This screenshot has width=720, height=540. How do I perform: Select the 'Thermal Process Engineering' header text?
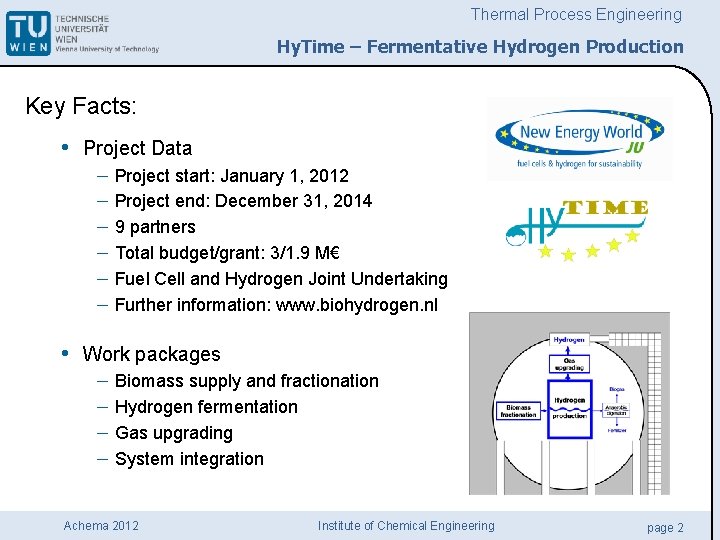(x=576, y=14)
